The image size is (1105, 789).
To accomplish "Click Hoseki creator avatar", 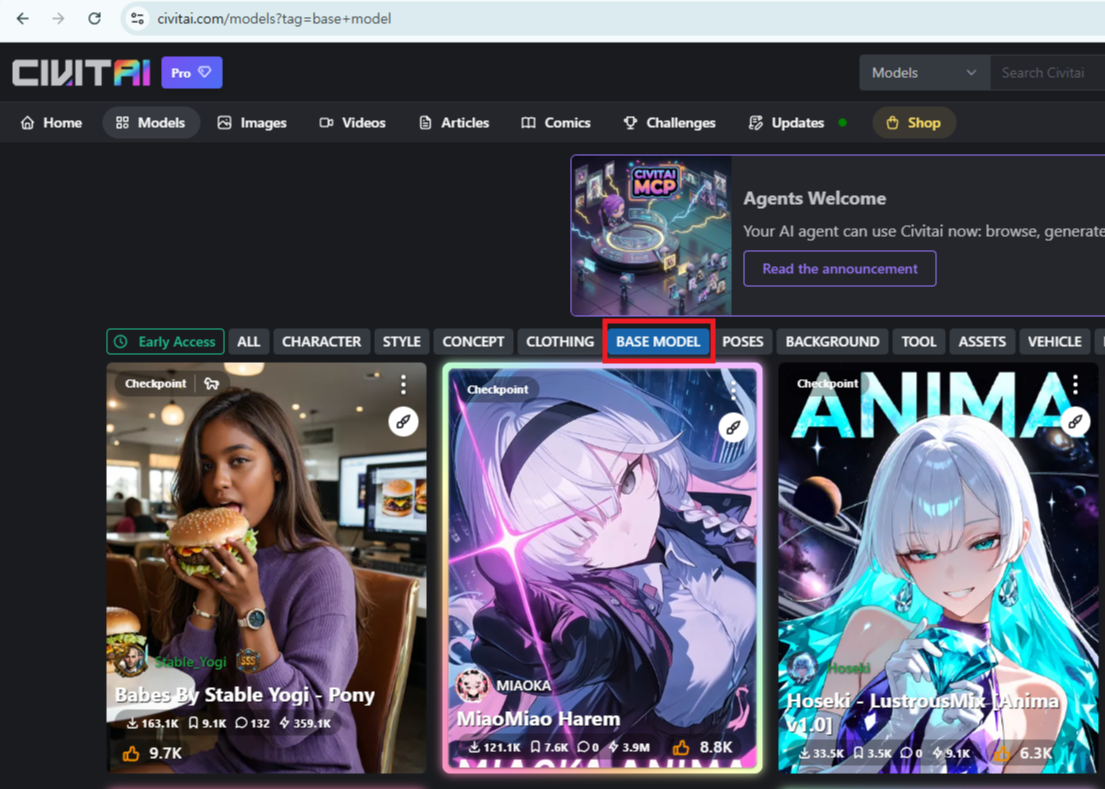I will (802, 668).
